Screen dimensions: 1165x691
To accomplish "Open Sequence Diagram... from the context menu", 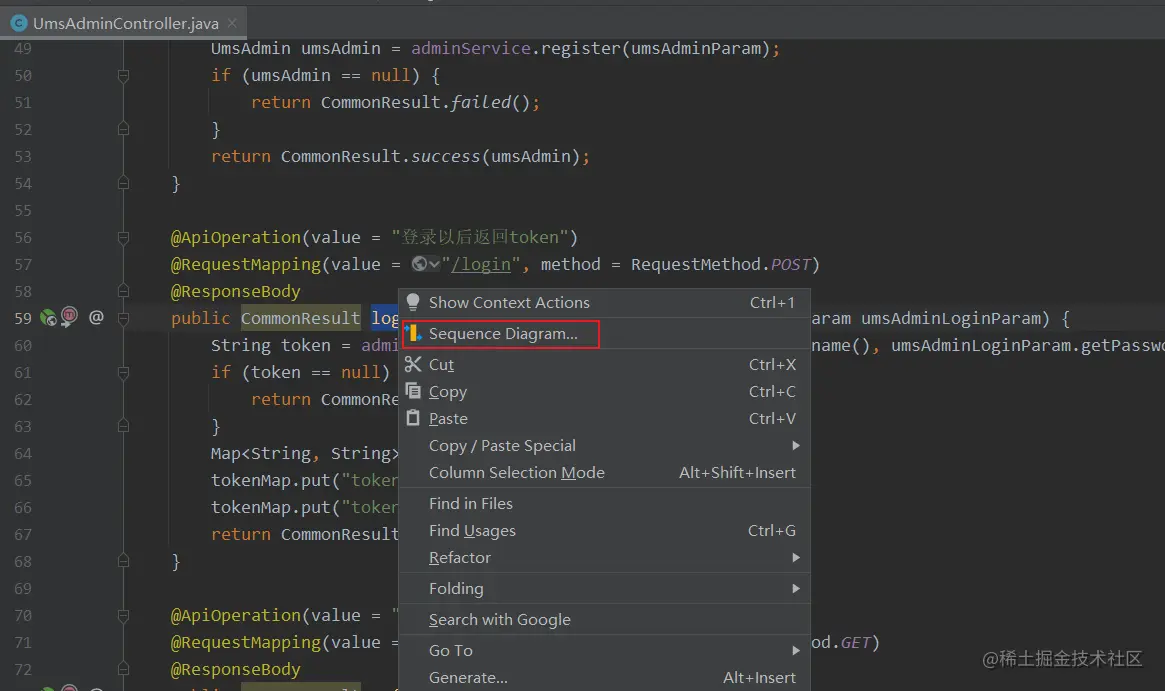I will click(x=605, y=334).
